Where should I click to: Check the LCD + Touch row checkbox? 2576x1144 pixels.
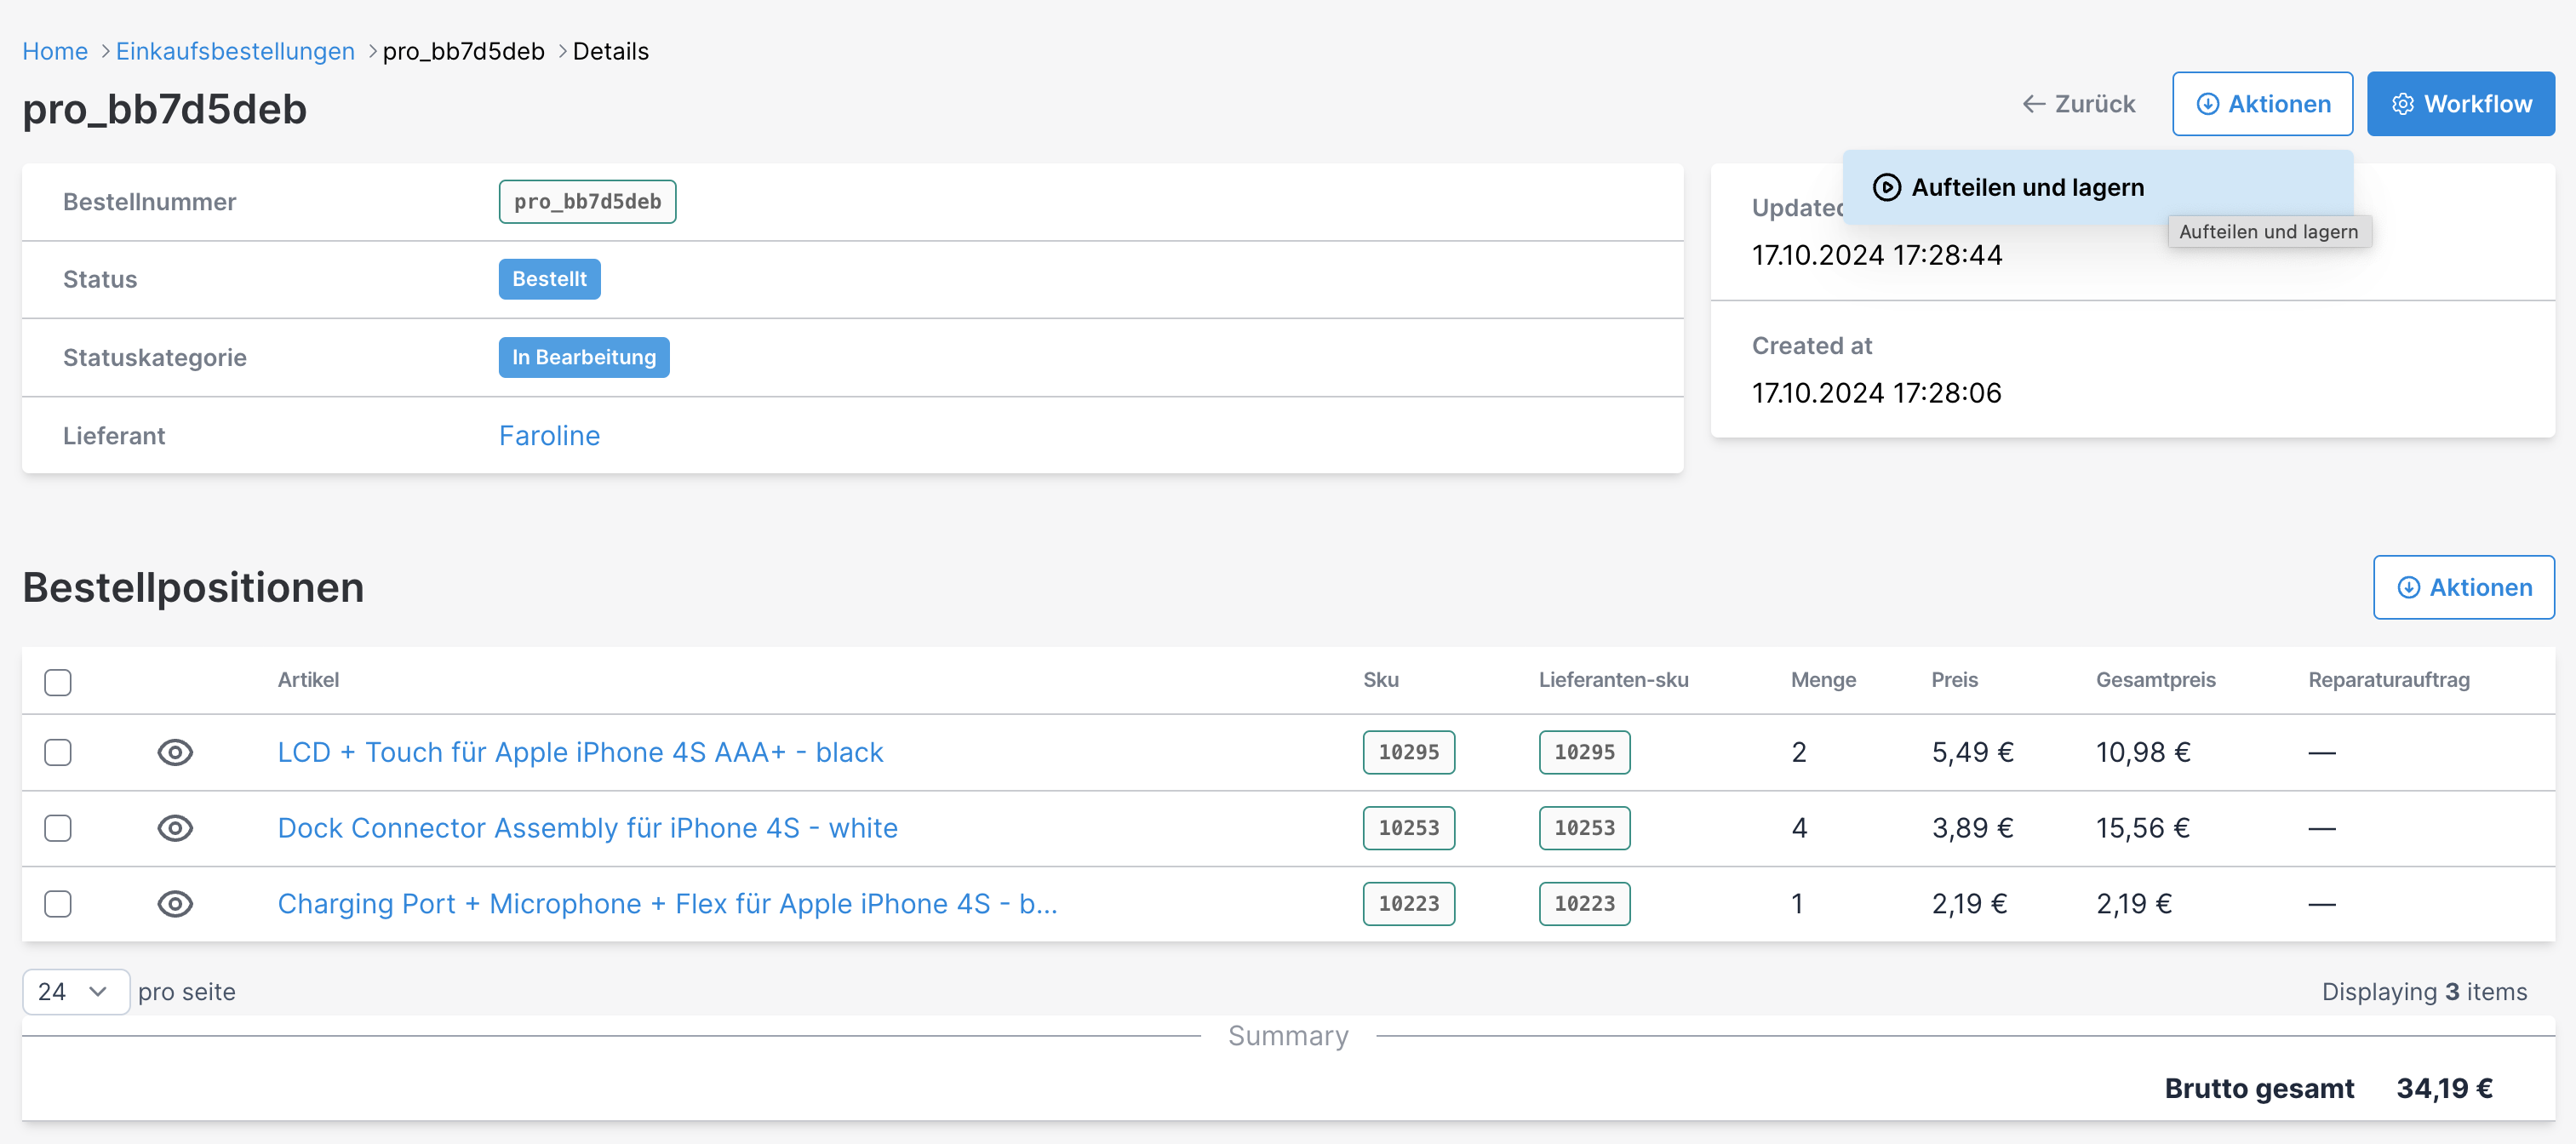pos(58,752)
